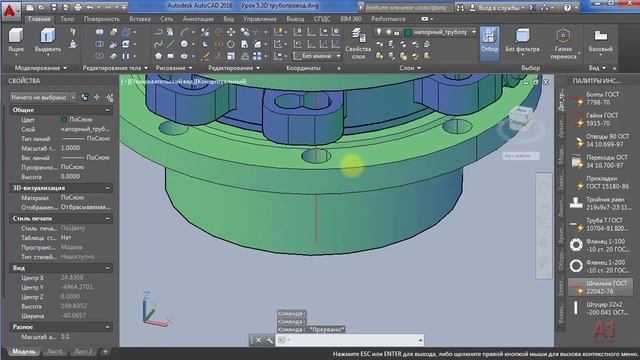The image size is (640, 360).
Task: Click the green layer color swatch in ribbon
Action: point(407,32)
